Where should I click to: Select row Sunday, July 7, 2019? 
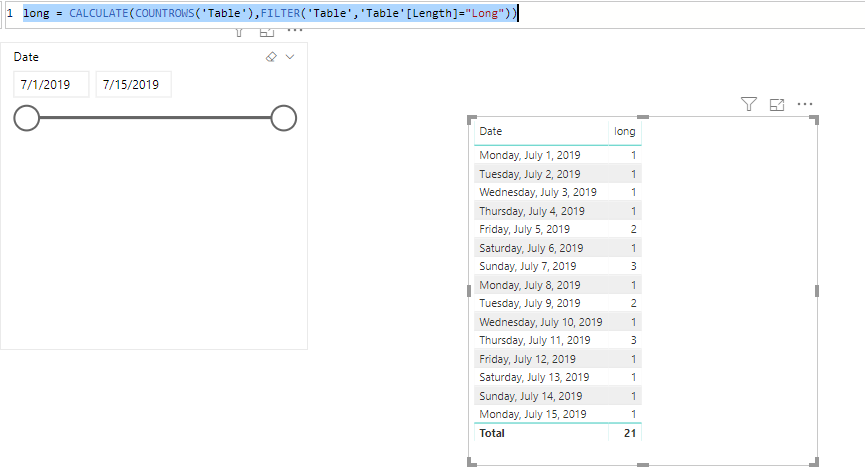(557, 266)
